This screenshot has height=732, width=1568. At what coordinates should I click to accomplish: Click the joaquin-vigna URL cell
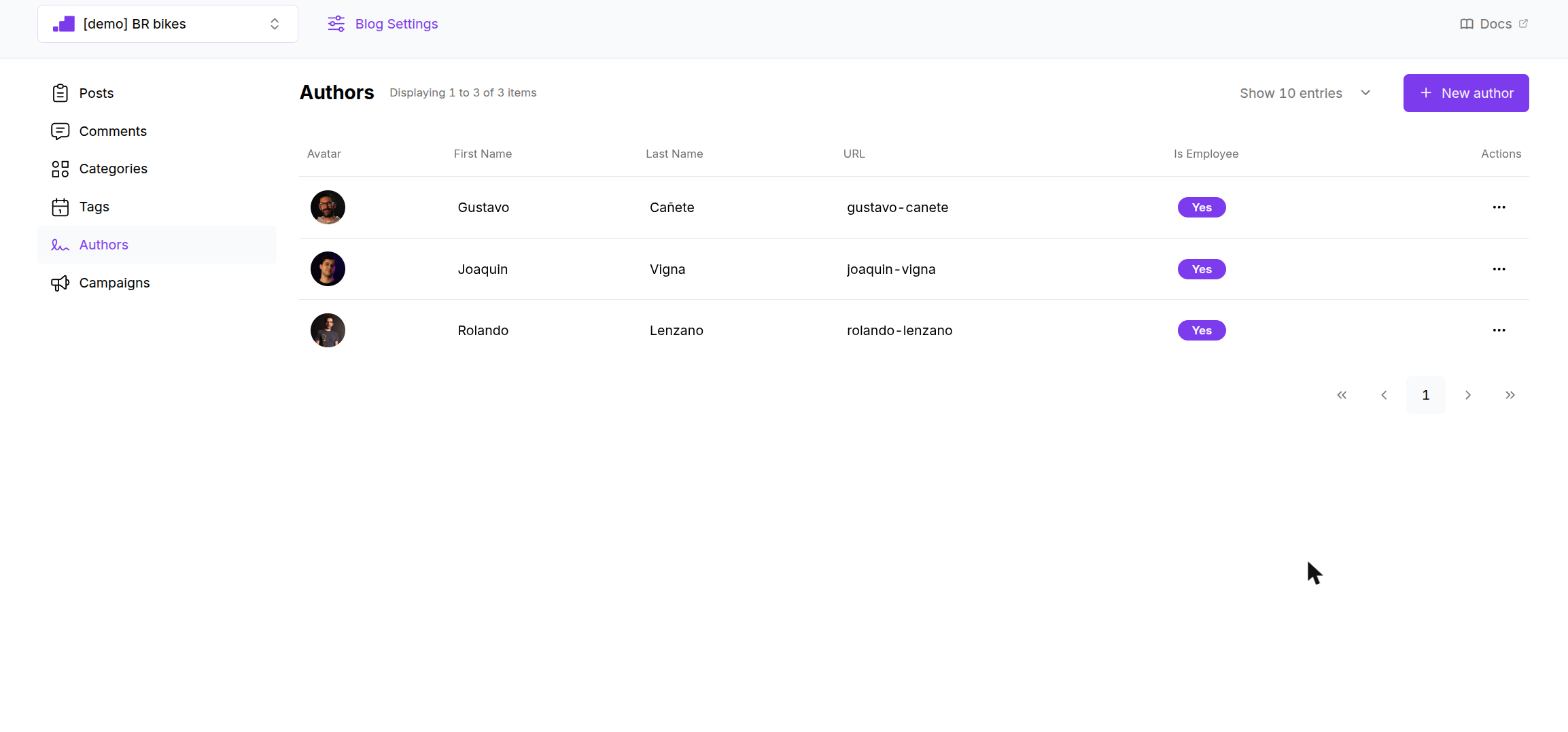pos(891,269)
